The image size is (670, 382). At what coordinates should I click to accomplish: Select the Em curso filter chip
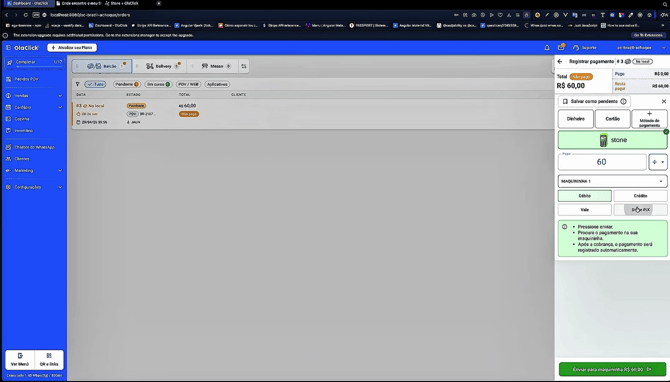pos(159,84)
